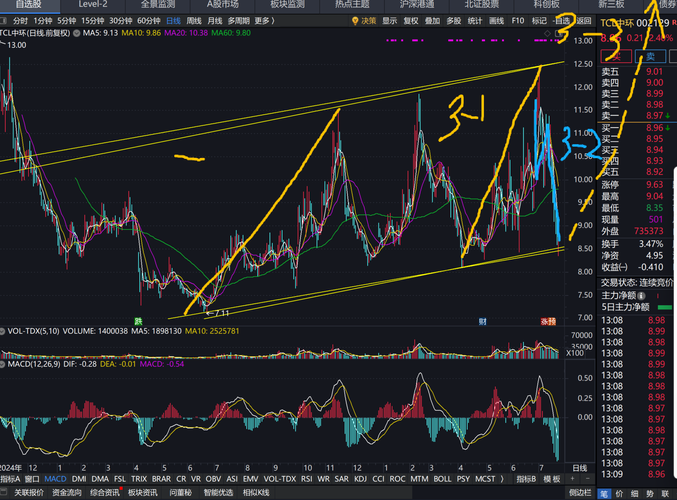This screenshot has height=500, width=677.
Task: Expand more indicators arrow after MCST
Action: tap(502, 479)
